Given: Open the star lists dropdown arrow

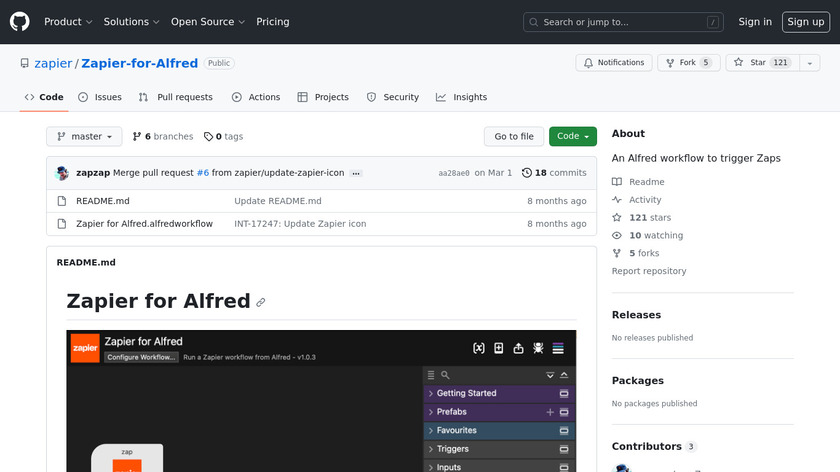Looking at the screenshot, I should [810, 63].
